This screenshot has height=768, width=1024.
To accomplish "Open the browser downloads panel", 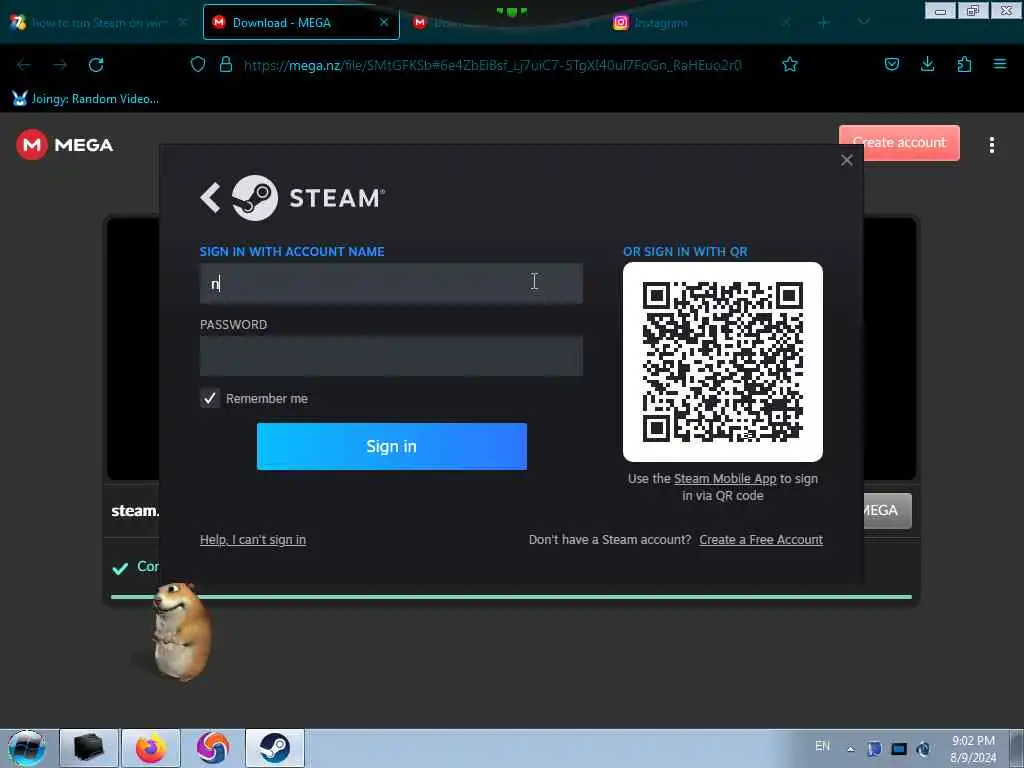I will point(927,64).
